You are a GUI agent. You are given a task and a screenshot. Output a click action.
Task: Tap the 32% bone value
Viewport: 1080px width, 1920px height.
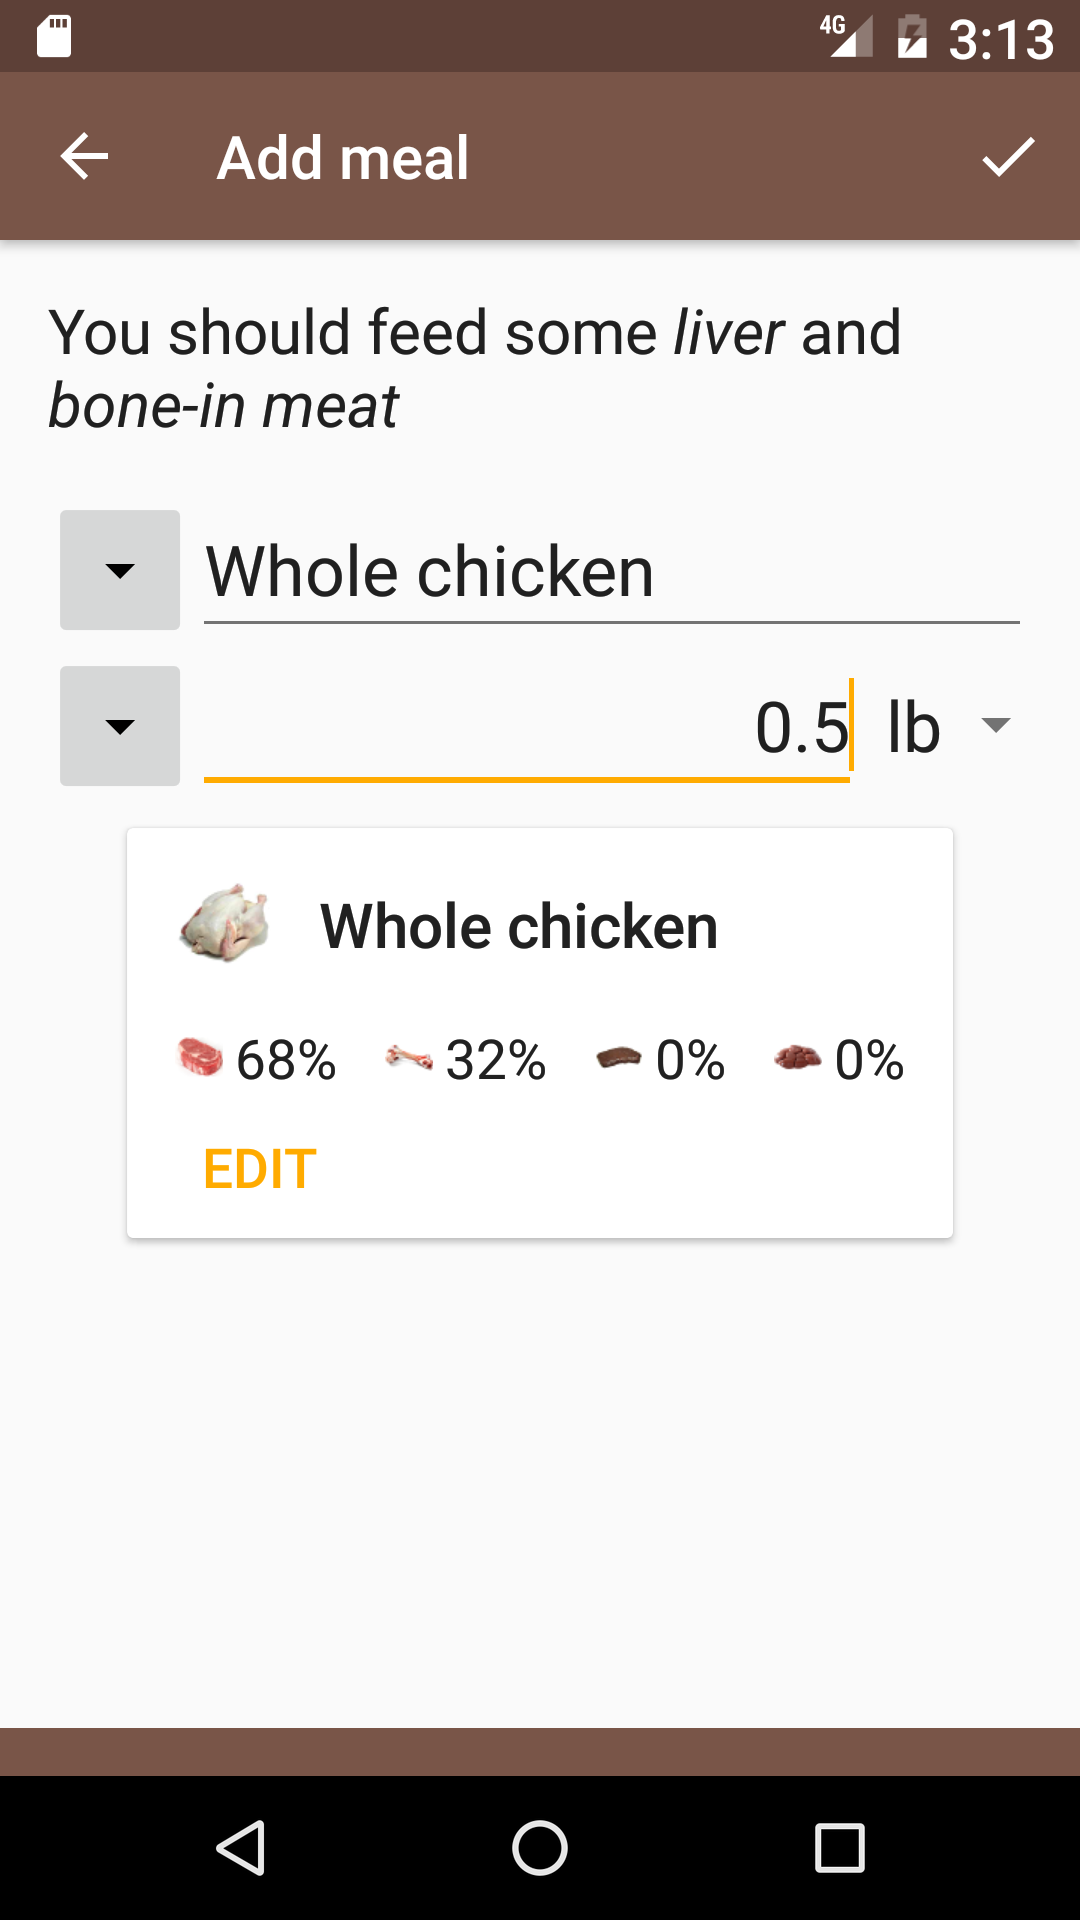coord(496,1060)
